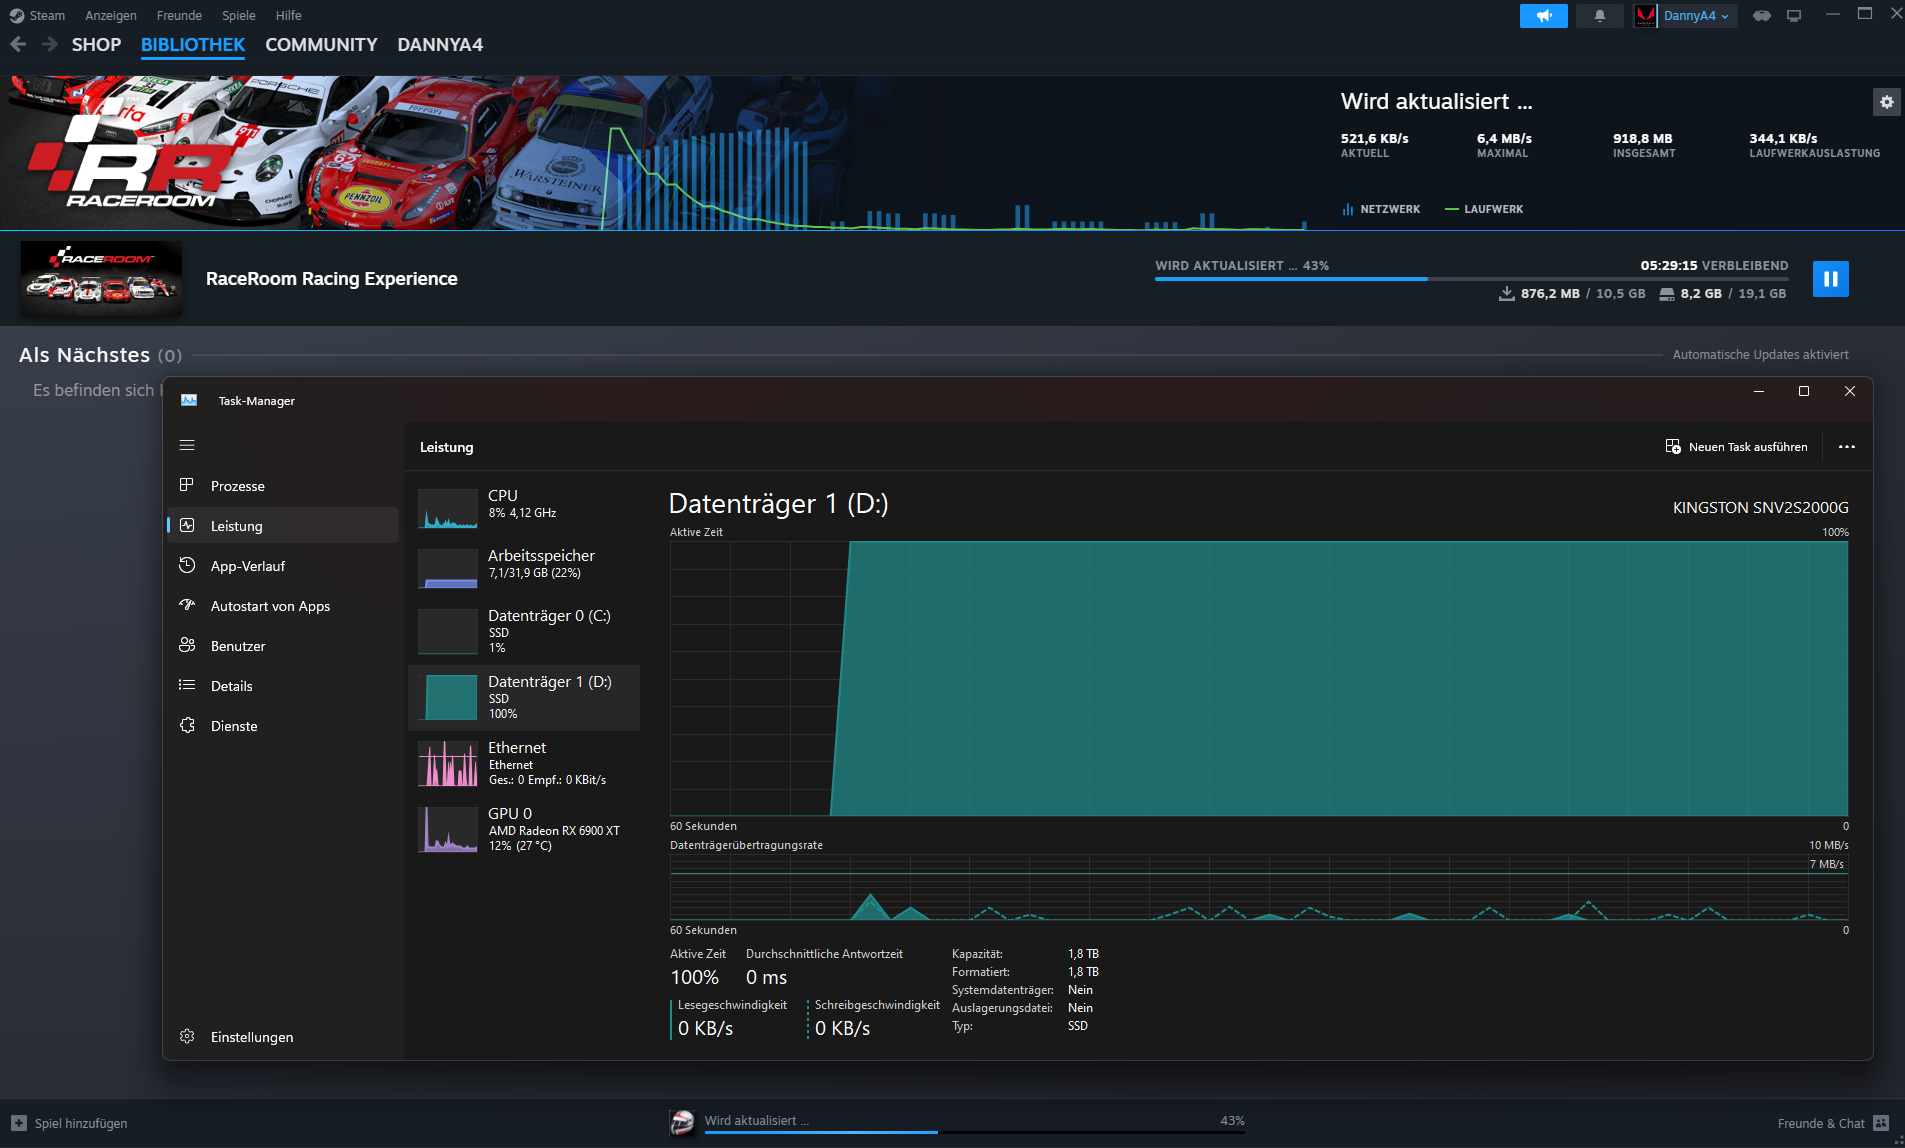Select Prozesse in Task-Manager sidebar

tap(283, 486)
